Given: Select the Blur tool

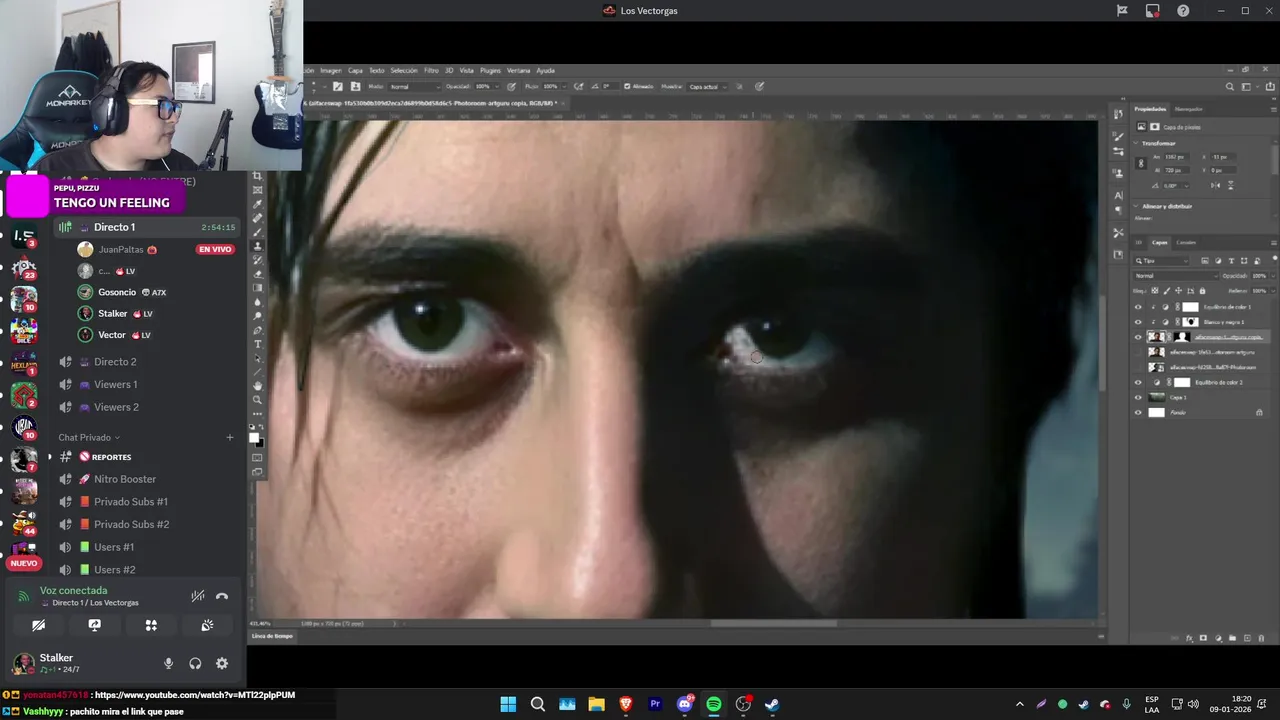Looking at the screenshot, I should 258,302.
